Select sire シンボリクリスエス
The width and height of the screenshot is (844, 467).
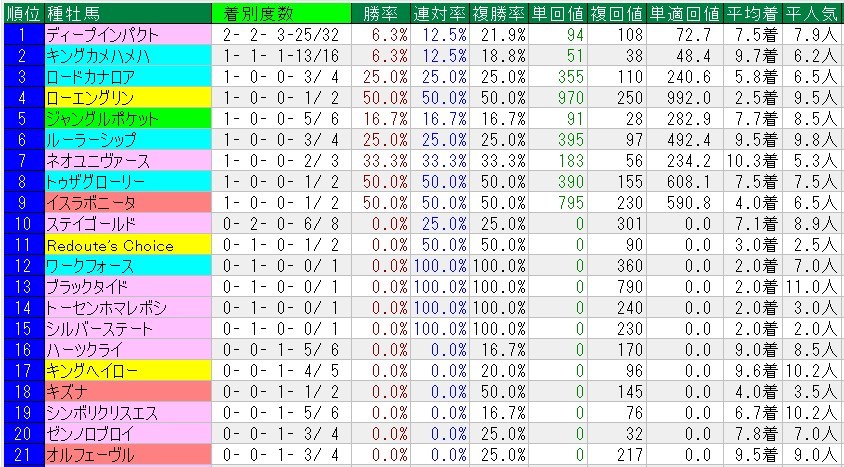click(x=128, y=413)
